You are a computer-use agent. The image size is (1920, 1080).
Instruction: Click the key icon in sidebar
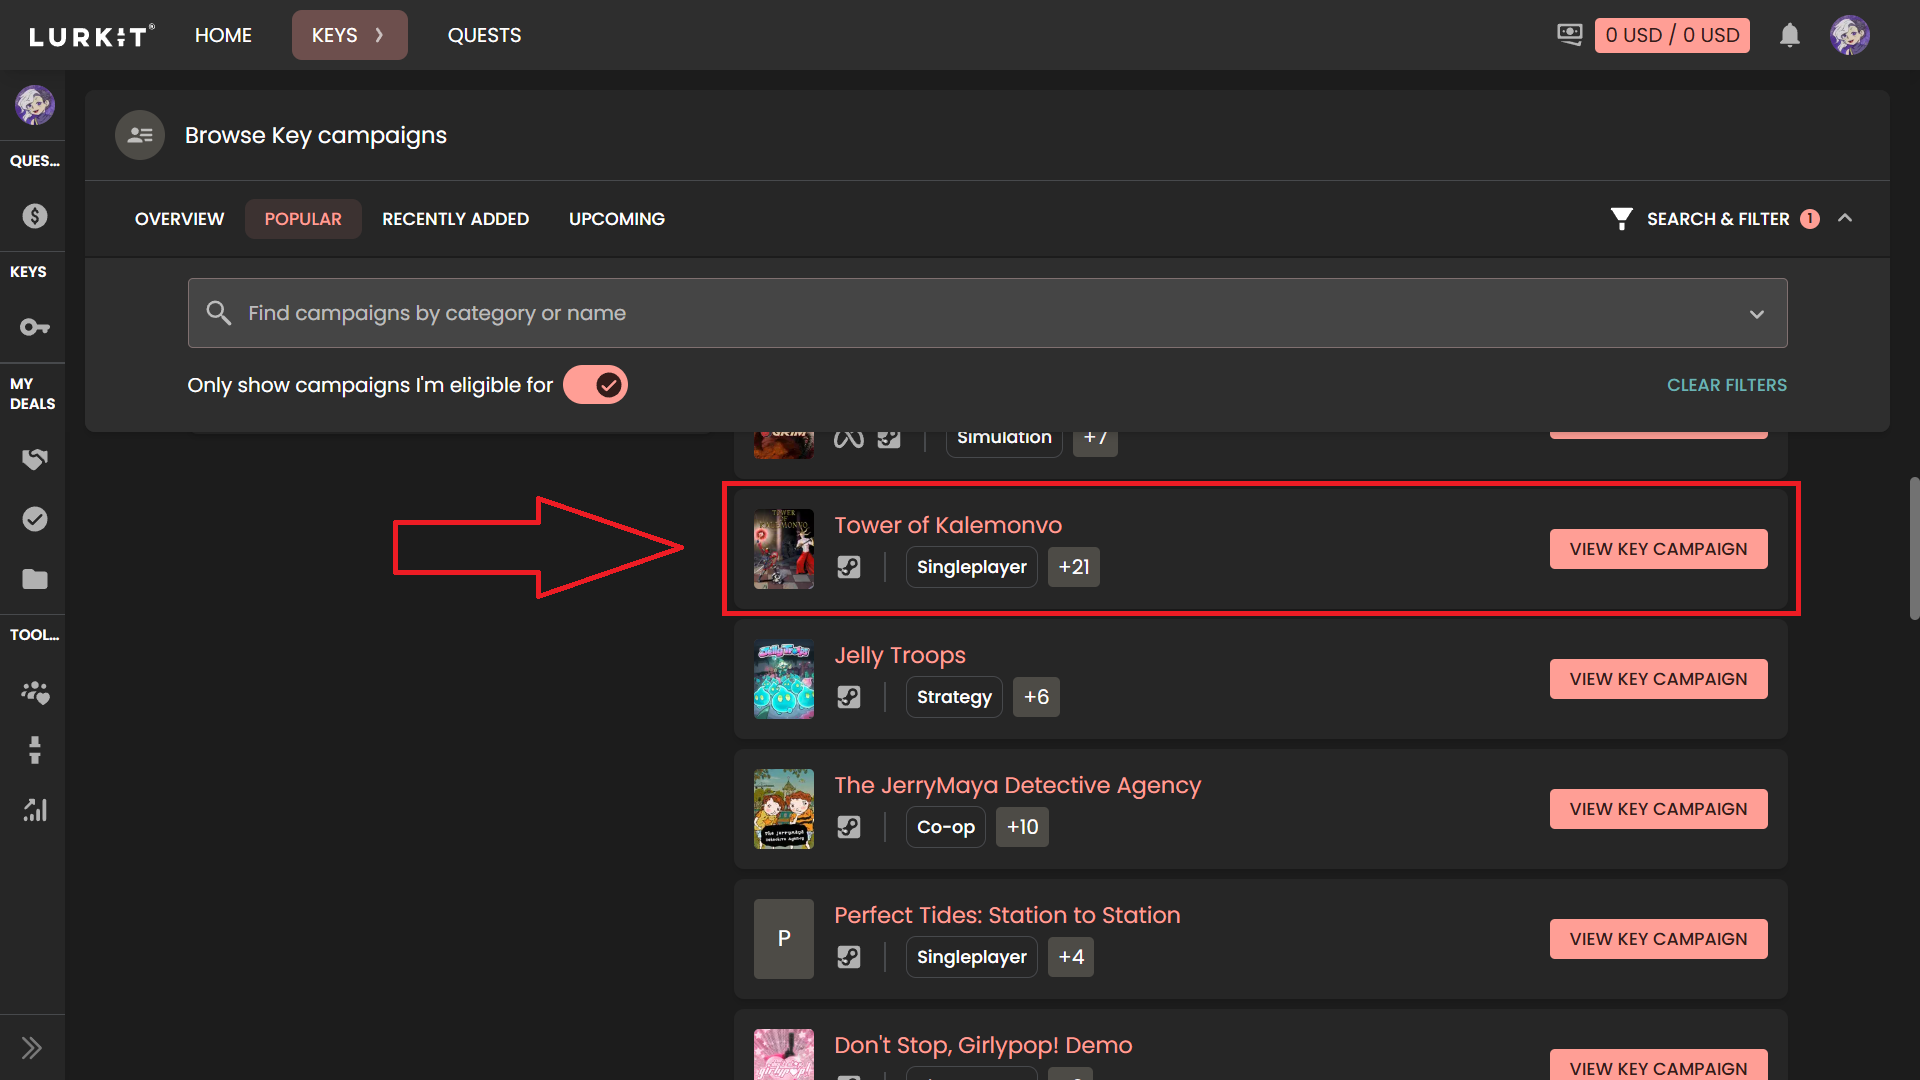35,327
